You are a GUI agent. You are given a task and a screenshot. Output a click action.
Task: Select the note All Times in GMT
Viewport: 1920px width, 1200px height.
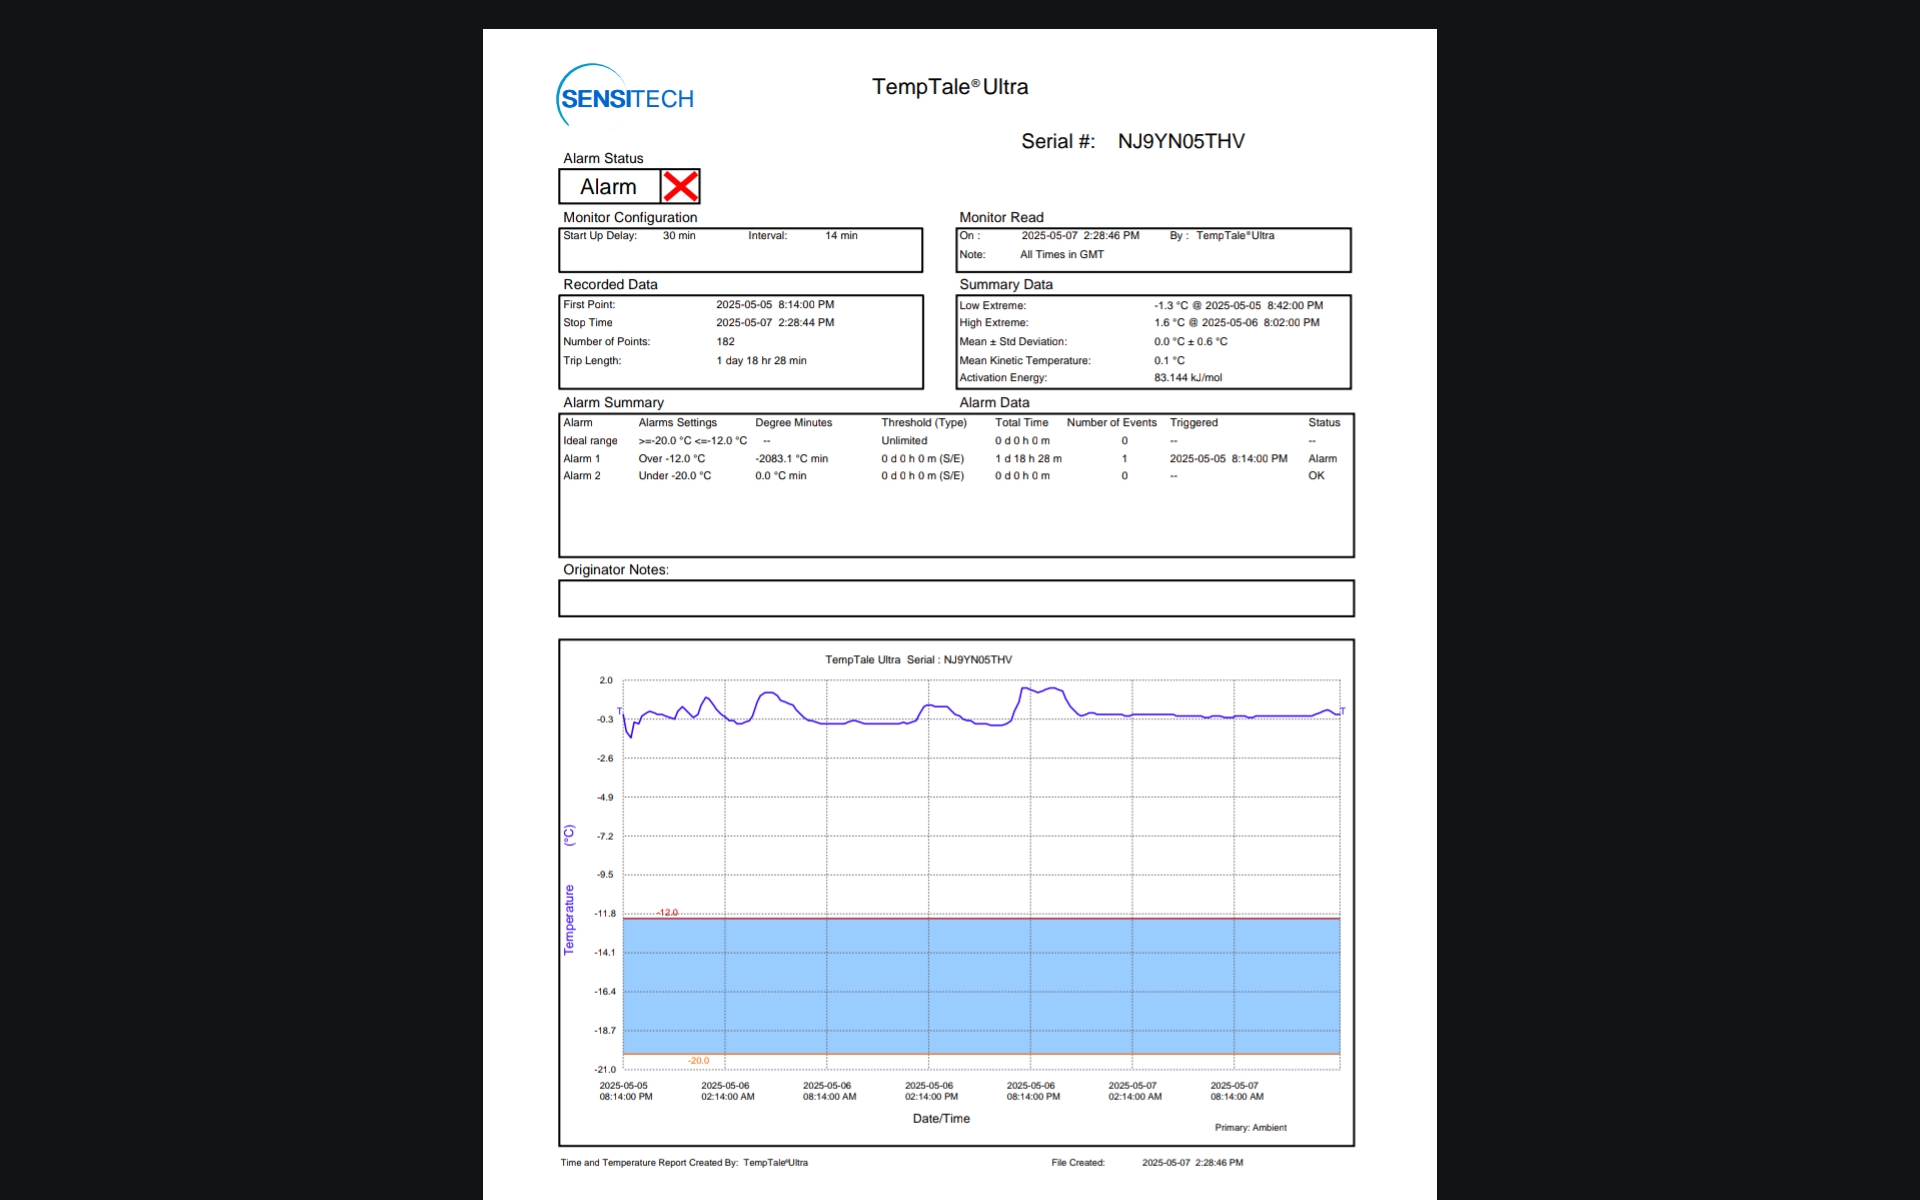(1062, 255)
